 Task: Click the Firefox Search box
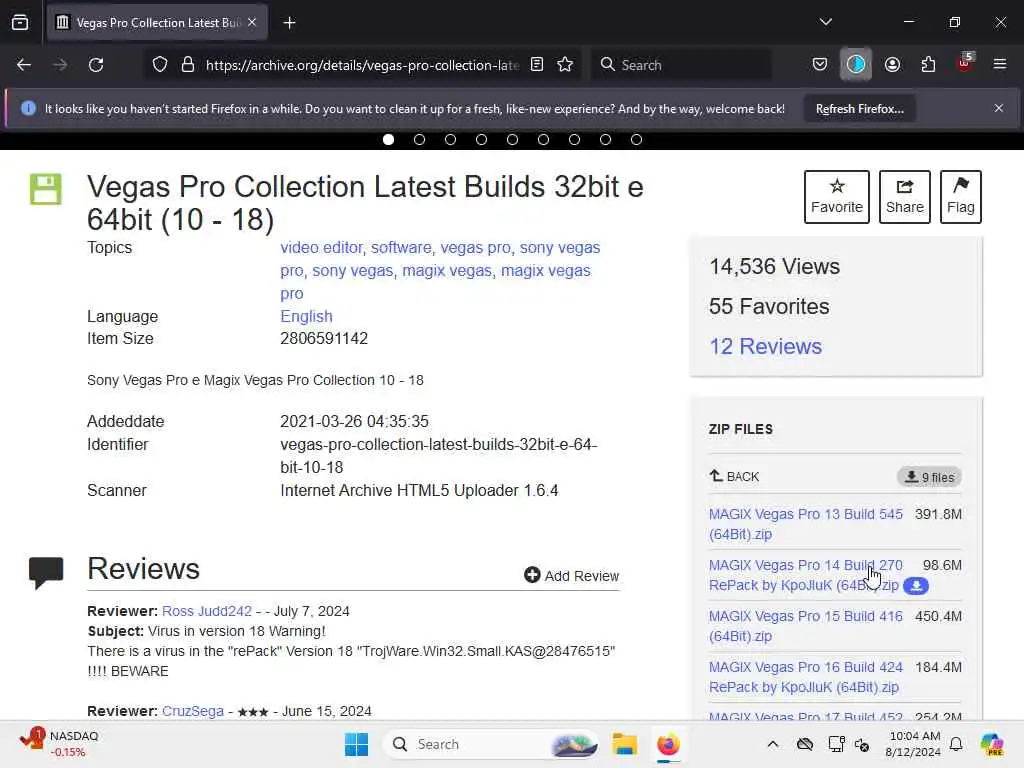pos(682,65)
